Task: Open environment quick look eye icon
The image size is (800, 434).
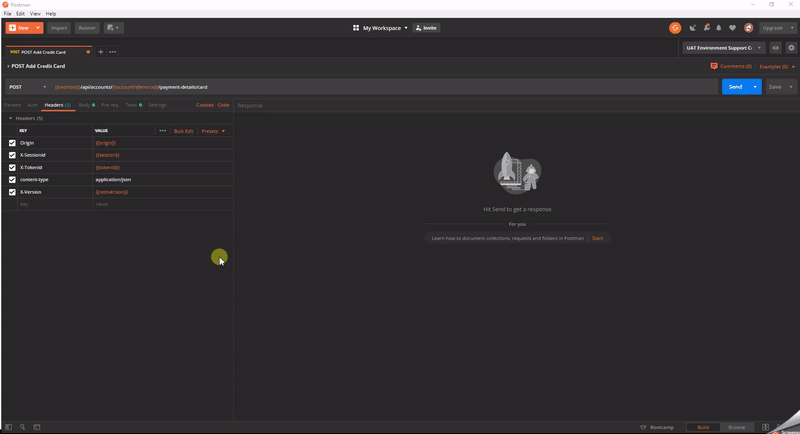Action: pos(775,47)
